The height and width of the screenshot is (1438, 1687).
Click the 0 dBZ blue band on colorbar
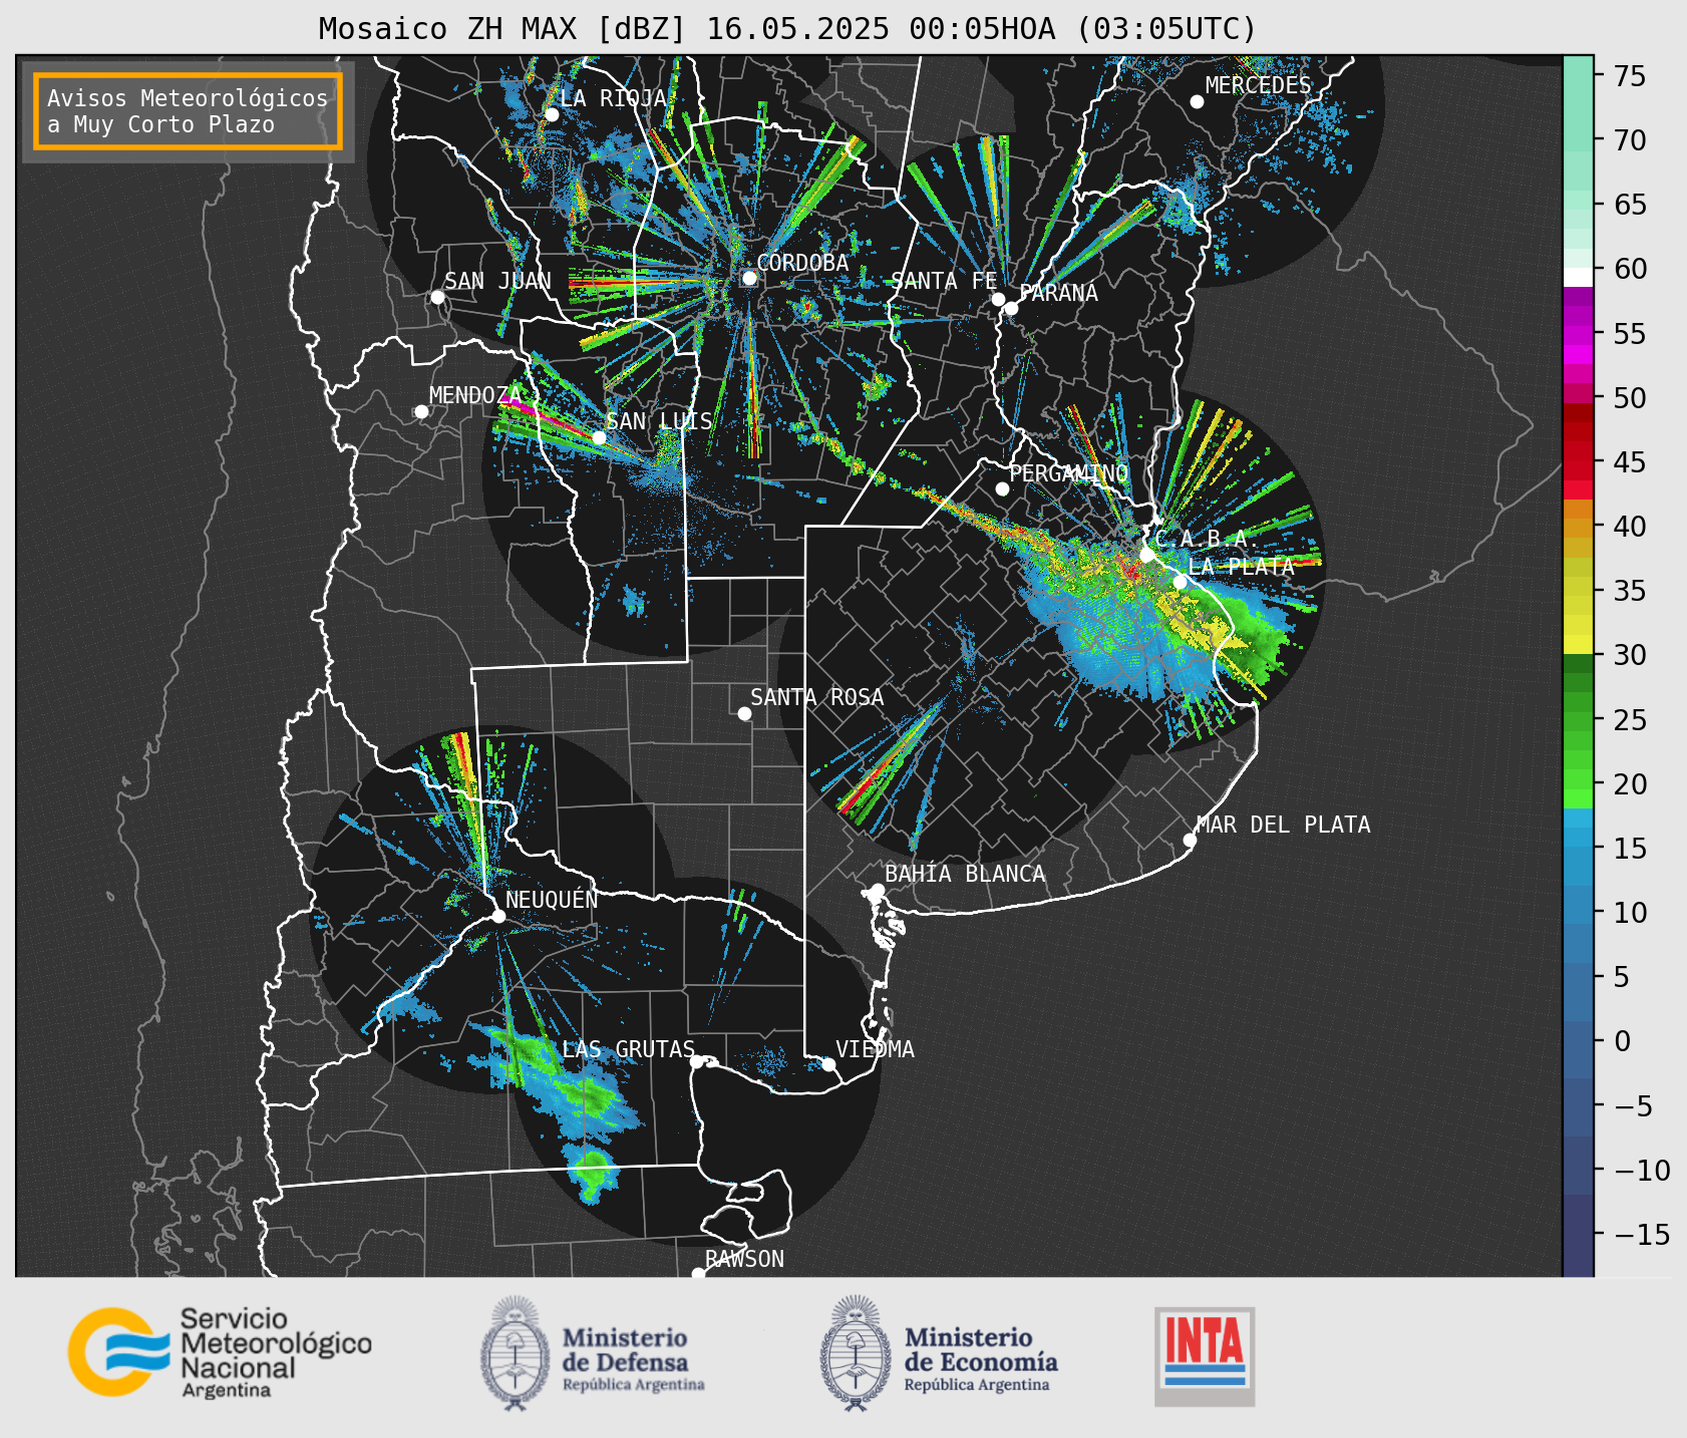coord(1578,1041)
